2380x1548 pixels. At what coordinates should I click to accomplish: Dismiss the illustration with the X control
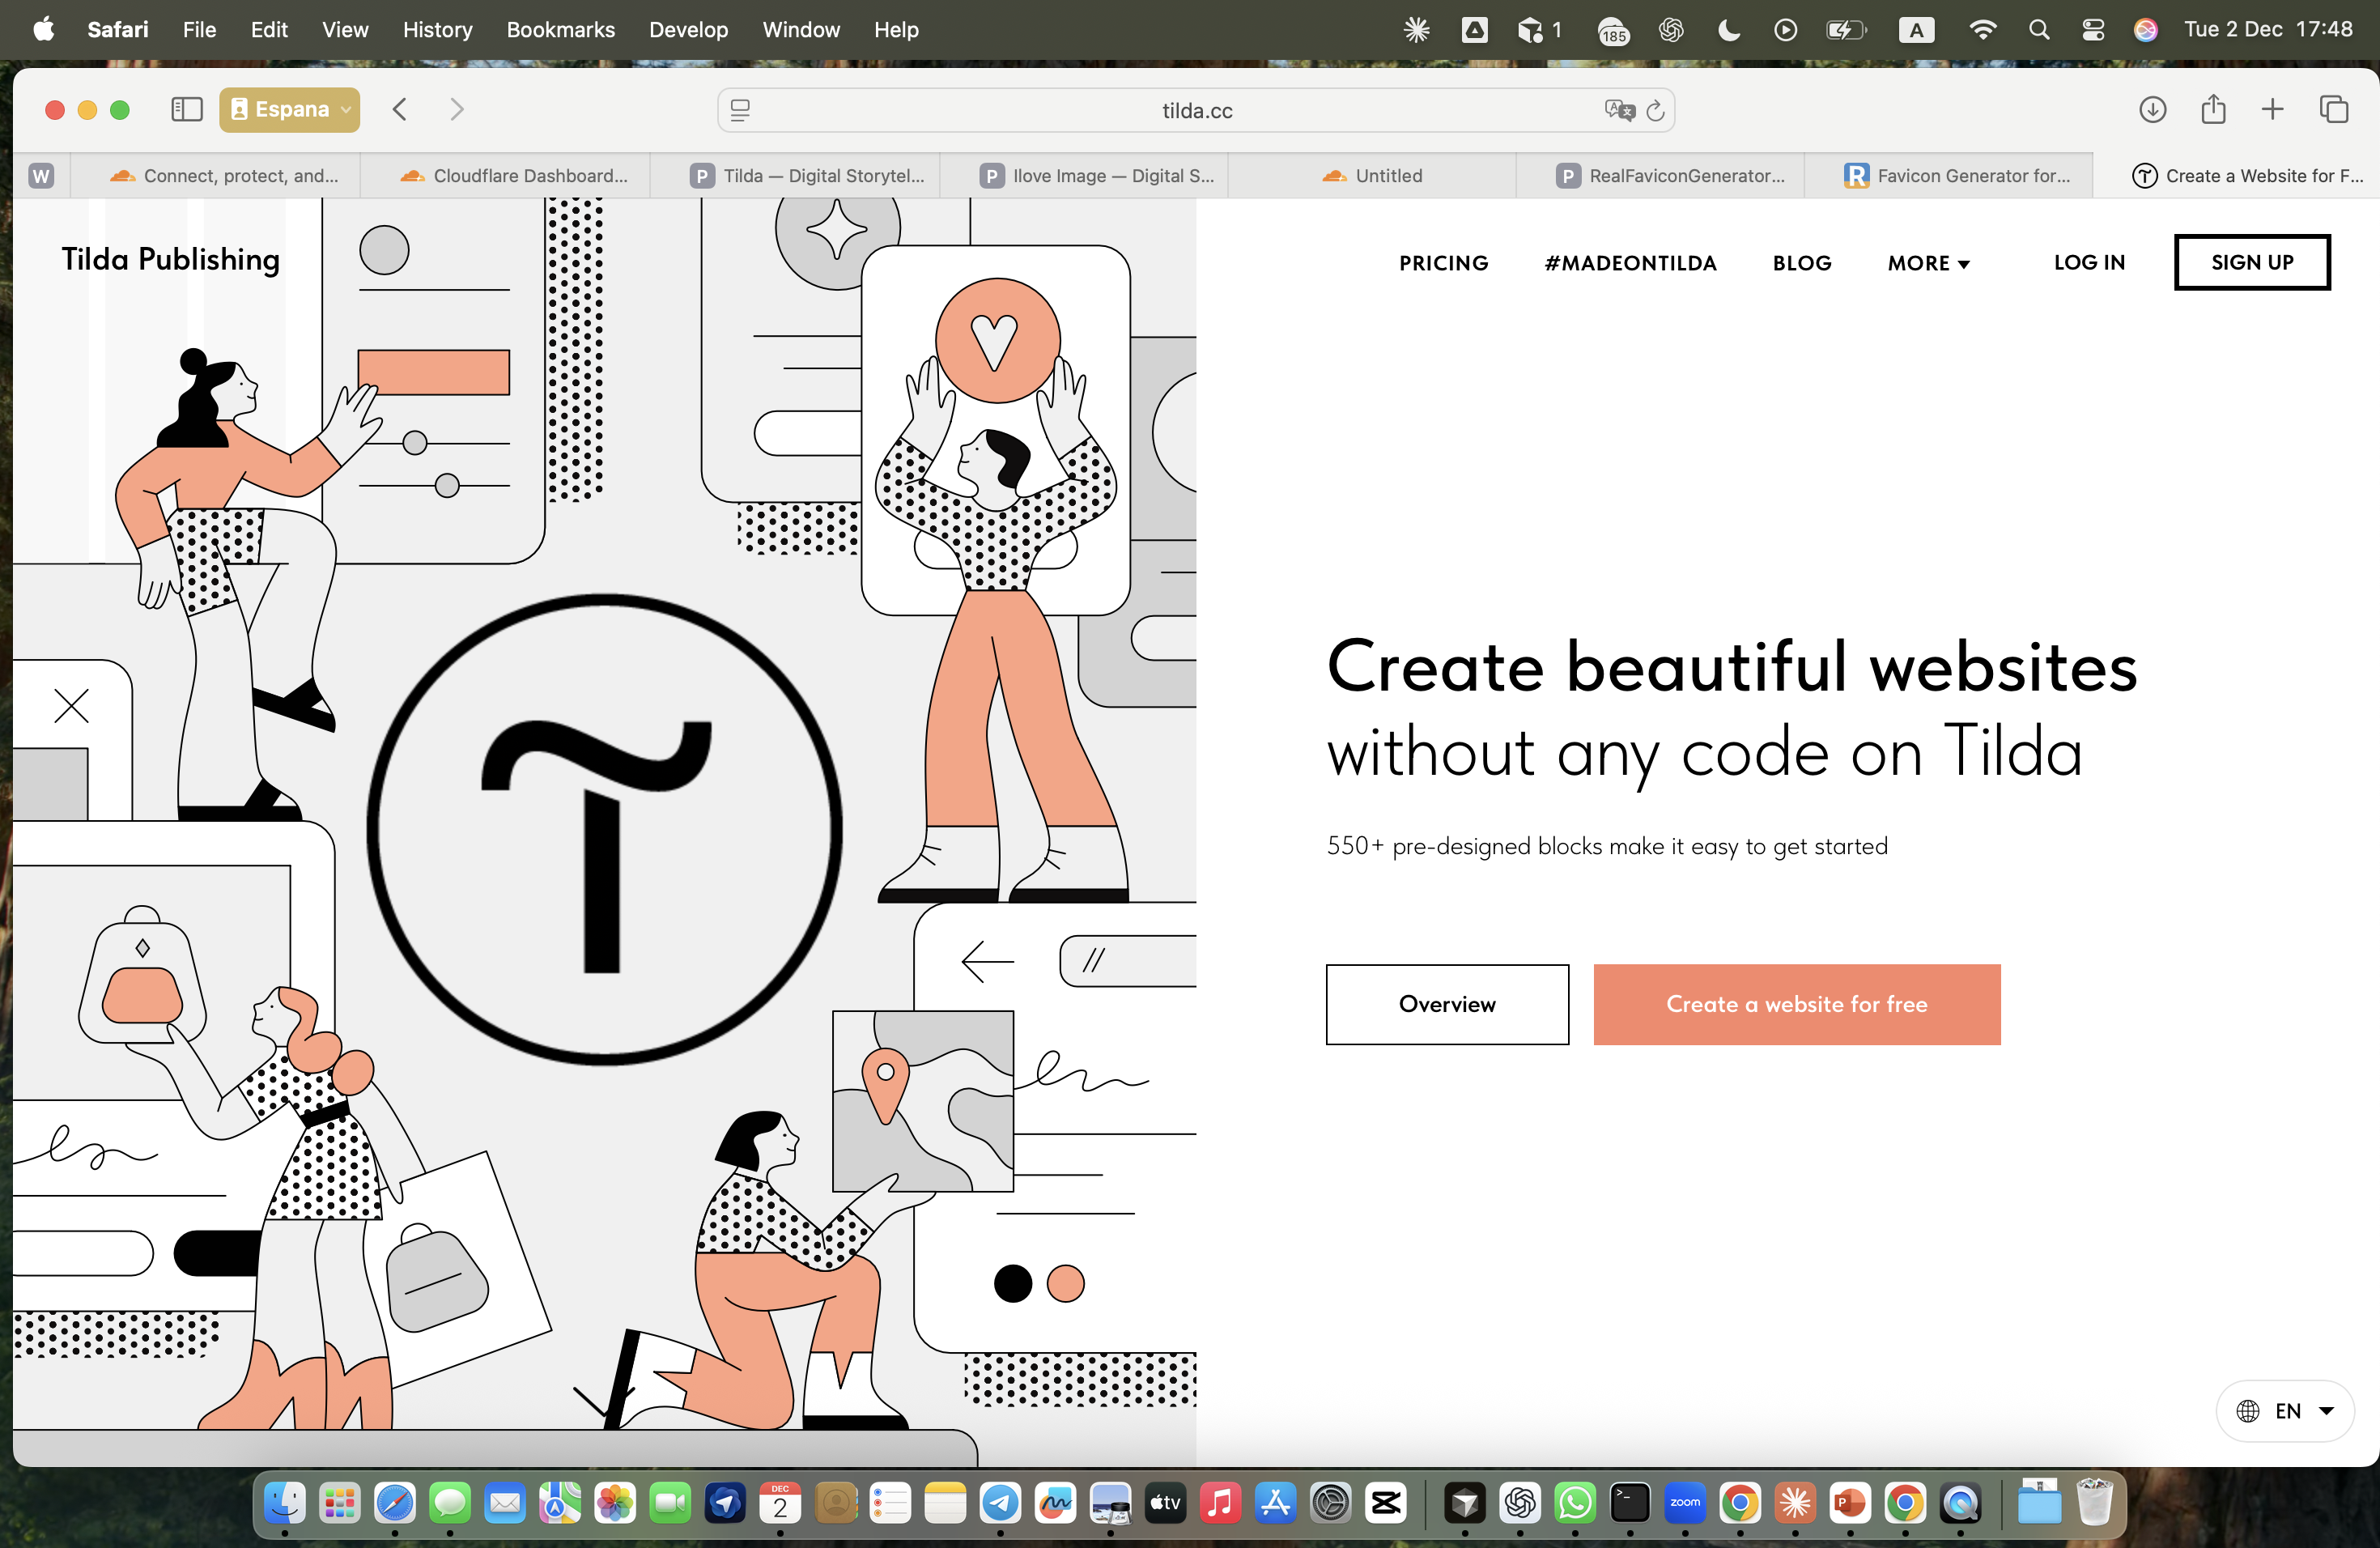[70, 705]
